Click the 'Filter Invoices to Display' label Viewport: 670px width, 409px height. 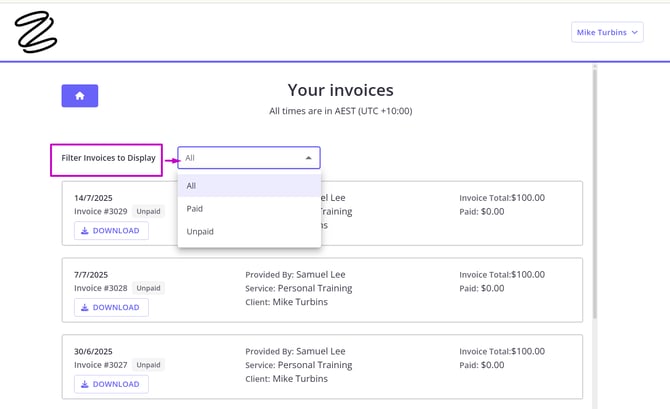107,158
